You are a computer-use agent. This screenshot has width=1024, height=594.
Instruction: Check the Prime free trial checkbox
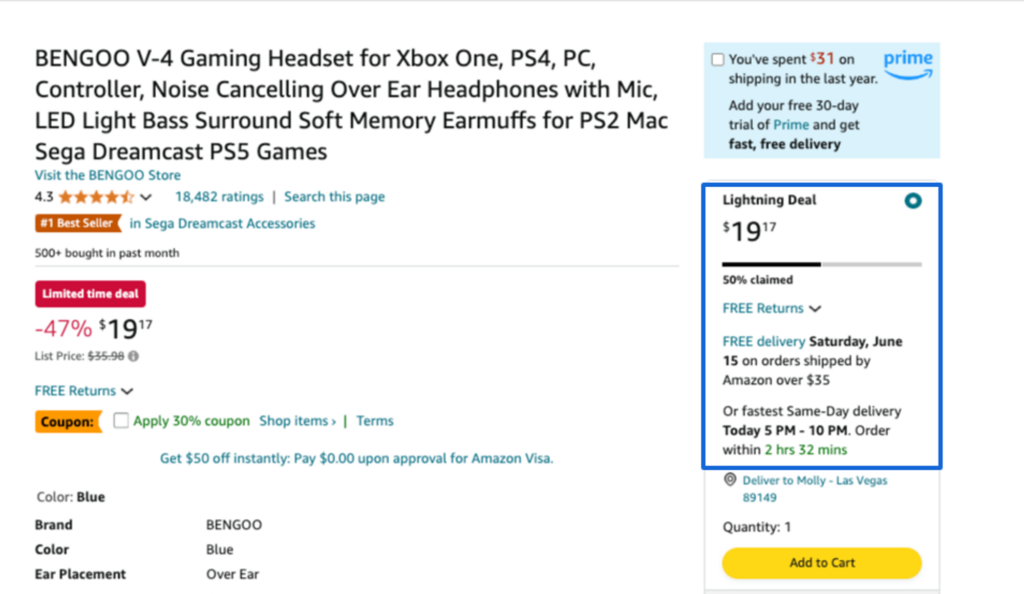tap(718, 59)
